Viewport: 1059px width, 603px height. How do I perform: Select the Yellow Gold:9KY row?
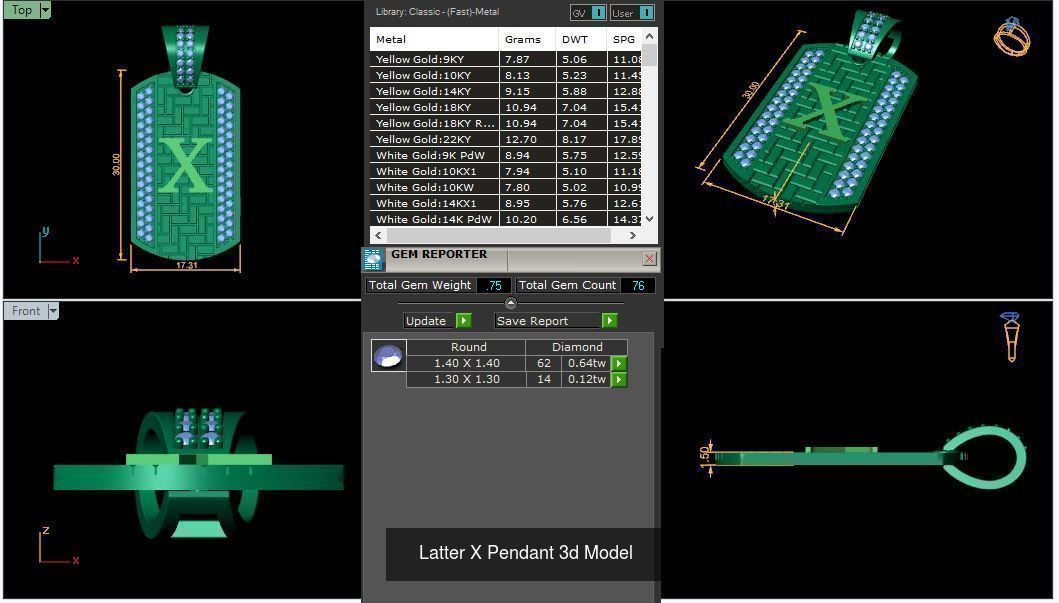(x=505, y=59)
